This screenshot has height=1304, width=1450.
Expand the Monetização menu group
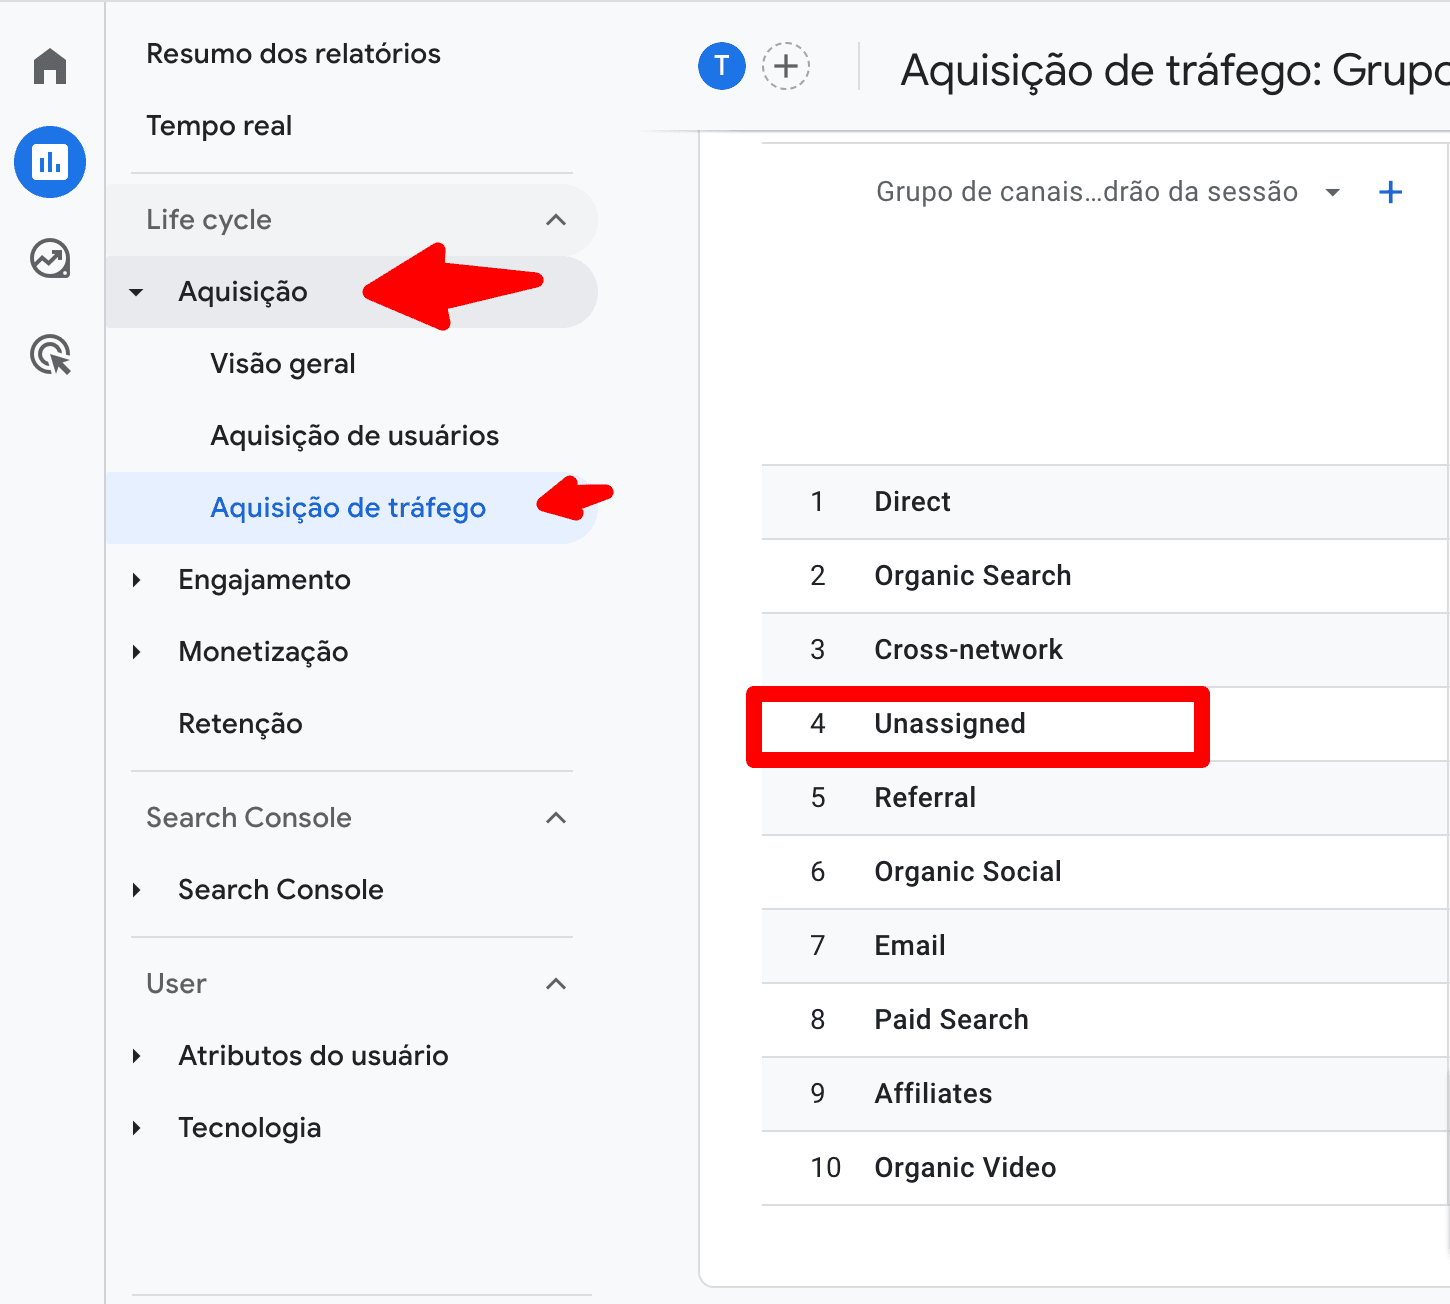click(x=138, y=652)
